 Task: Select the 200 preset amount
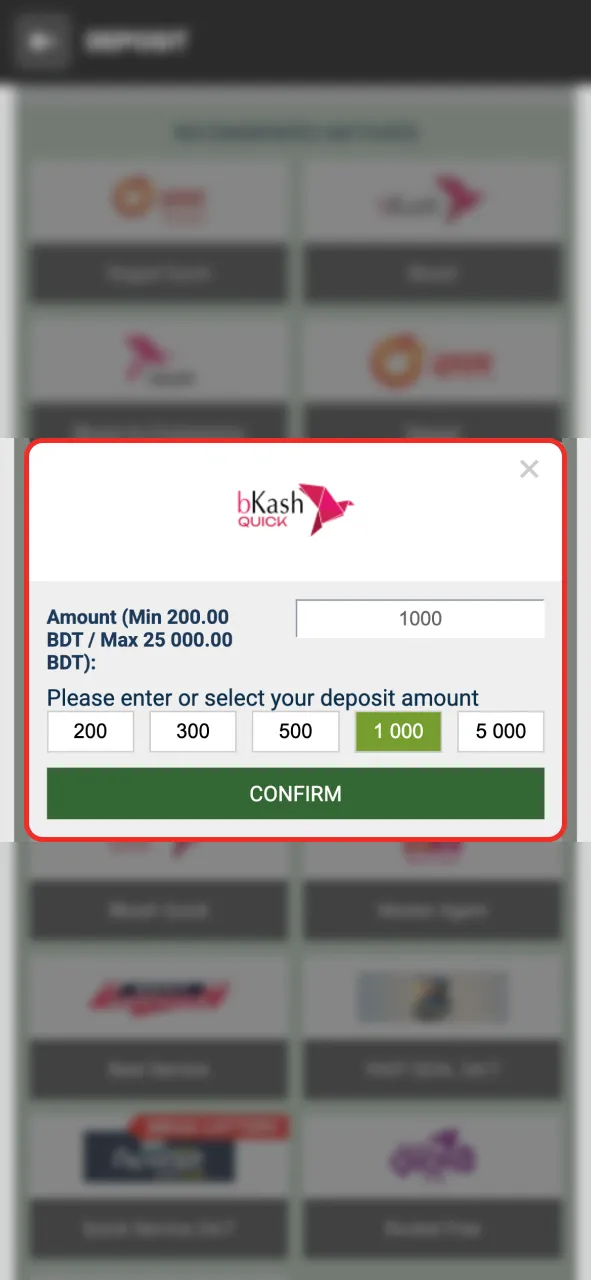pos(90,731)
